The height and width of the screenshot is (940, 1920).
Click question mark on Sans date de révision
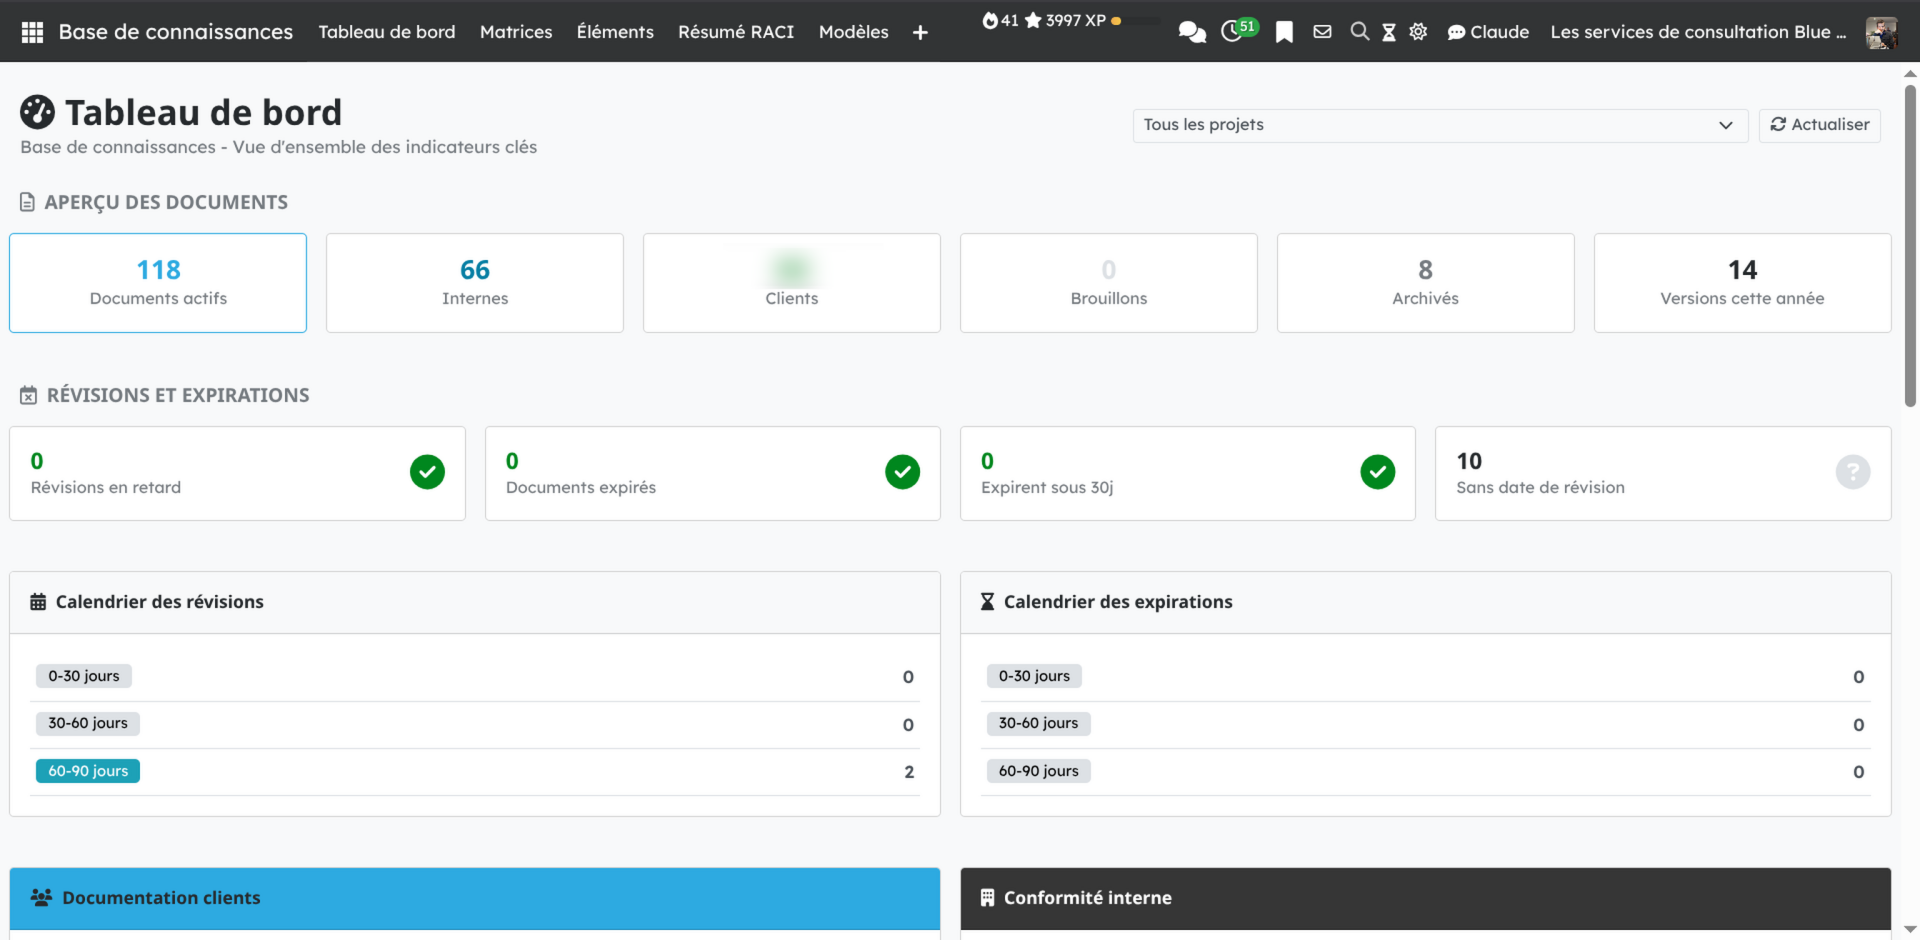[x=1852, y=472]
